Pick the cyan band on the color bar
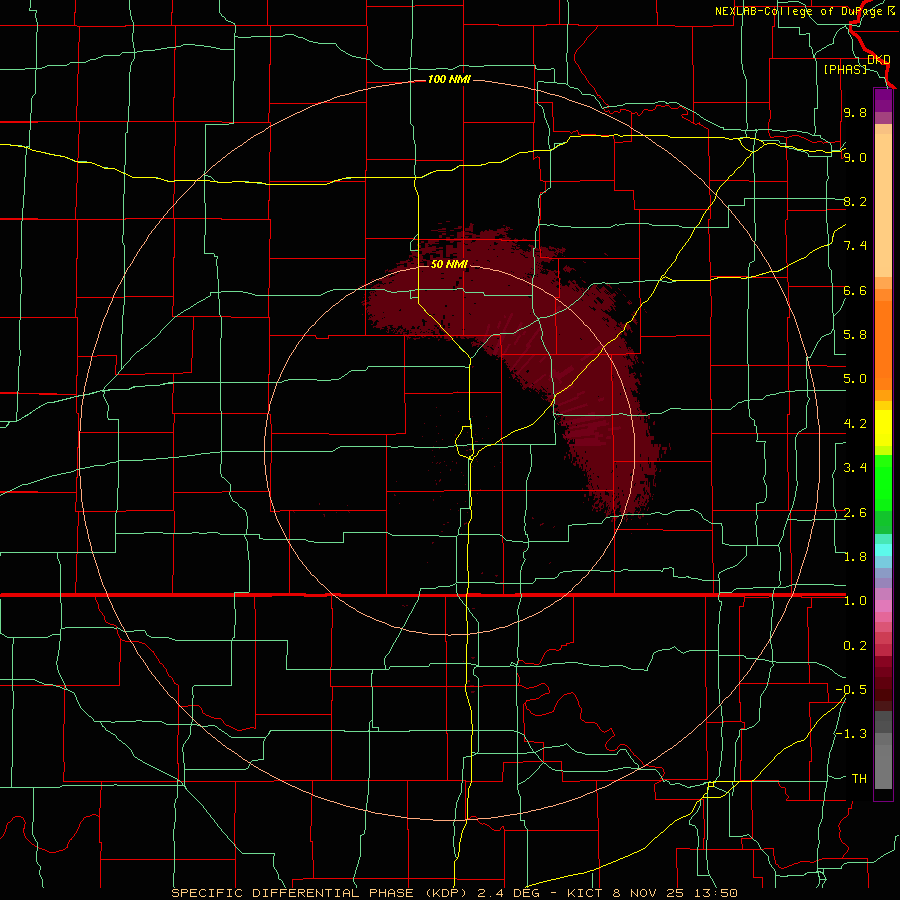 tap(883, 549)
